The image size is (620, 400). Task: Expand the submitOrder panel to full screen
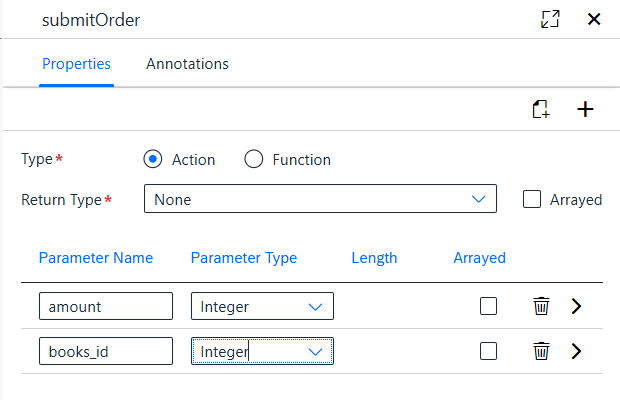click(x=550, y=19)
